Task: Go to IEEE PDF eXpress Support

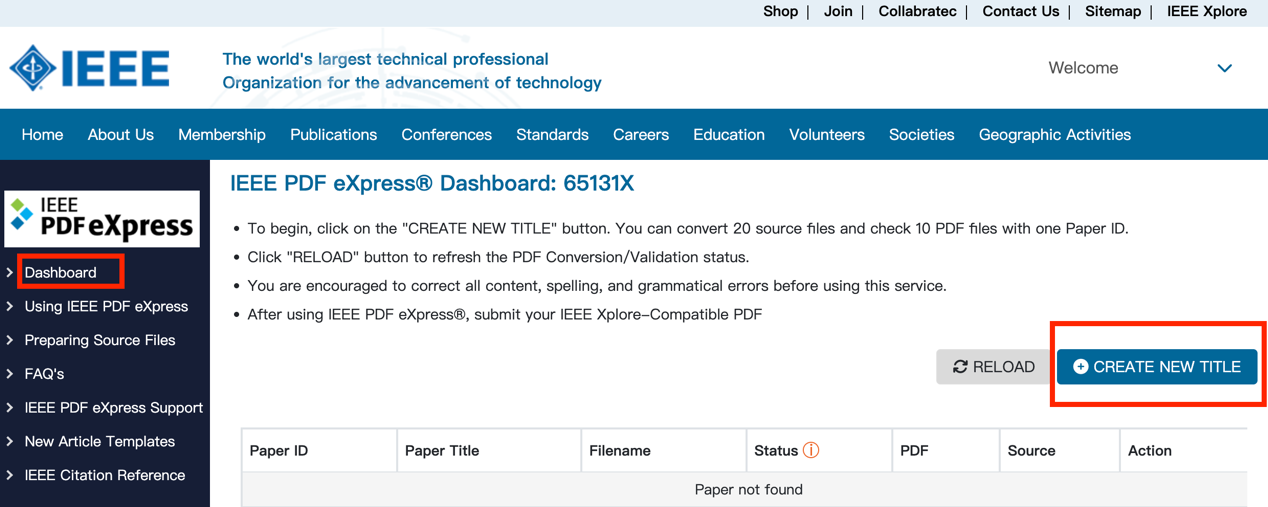Action: tap(113, 408)
